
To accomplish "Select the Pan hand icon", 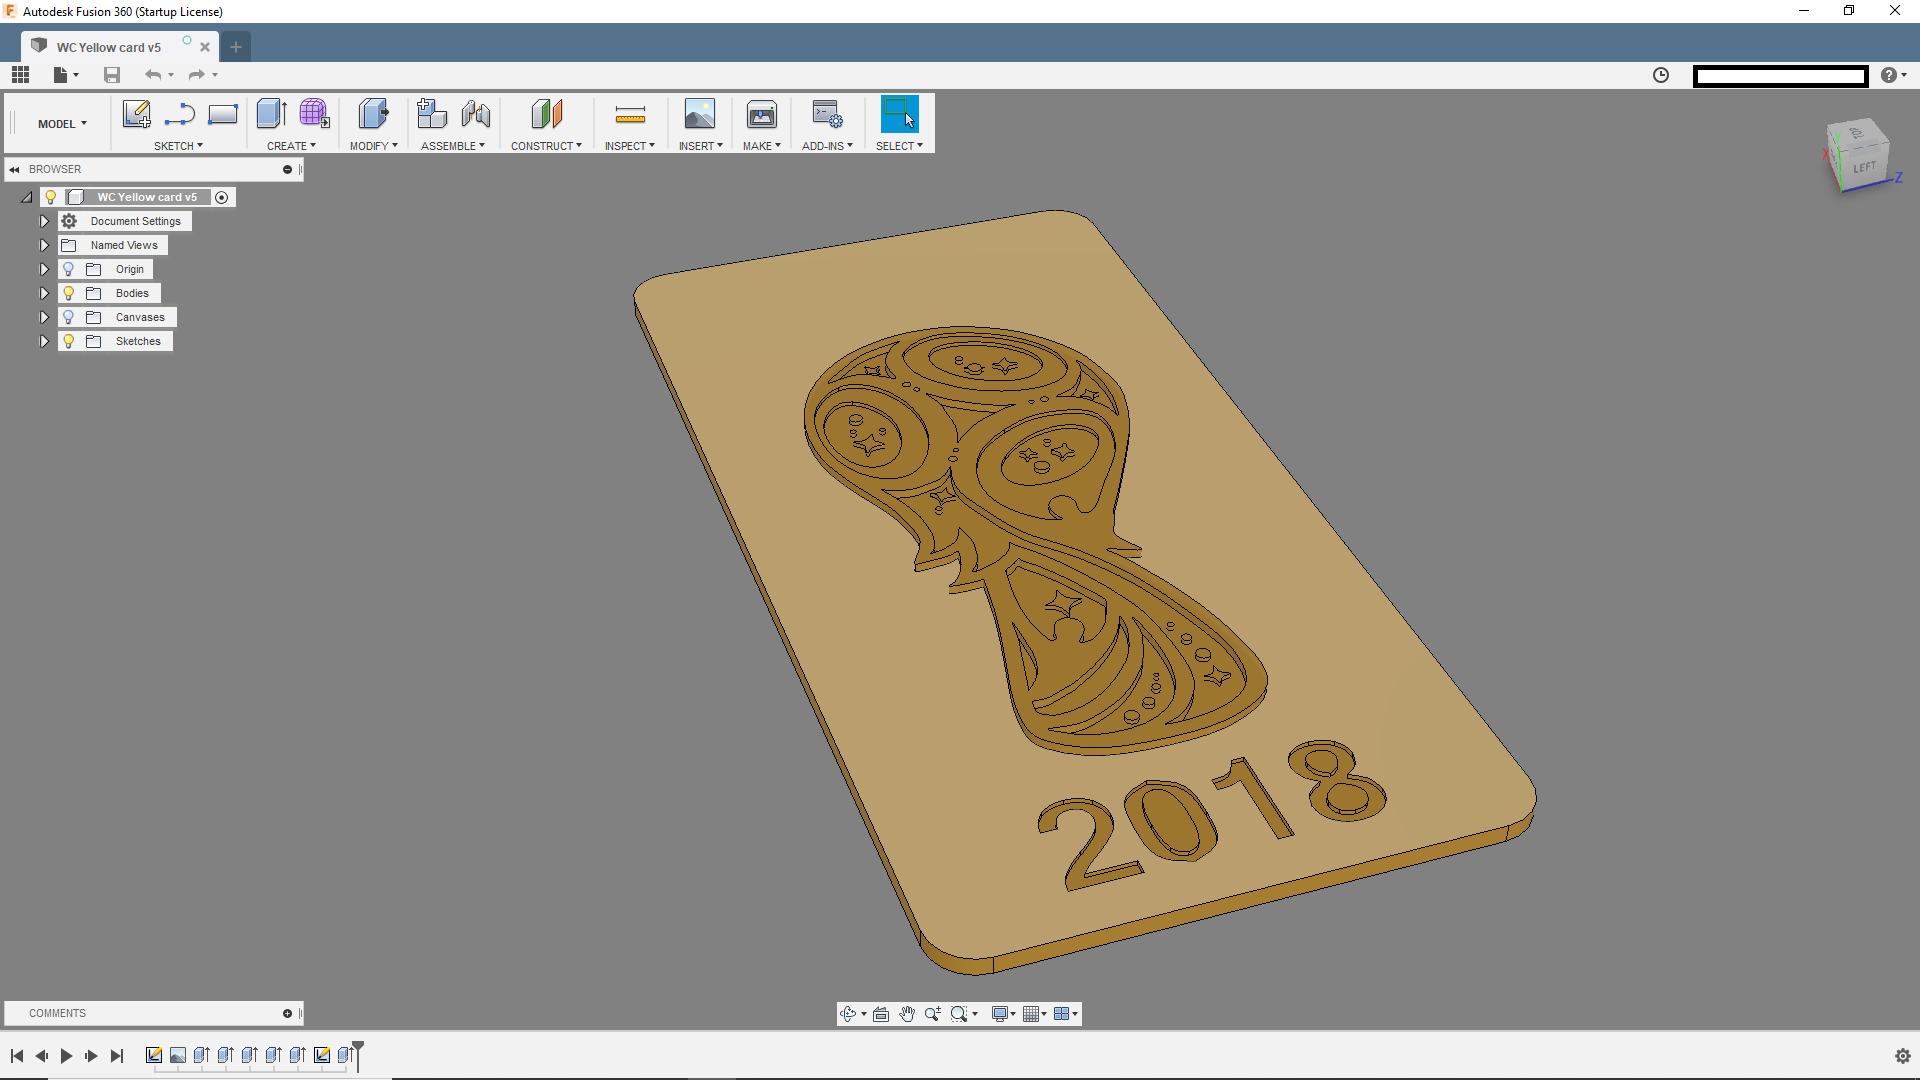I will 907,1014.
